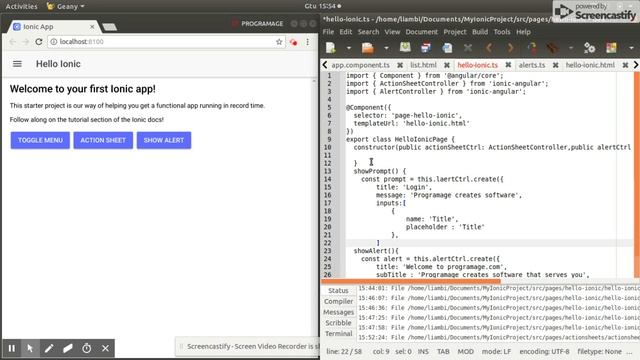Close the app.component.ts tab

point(400,65)
